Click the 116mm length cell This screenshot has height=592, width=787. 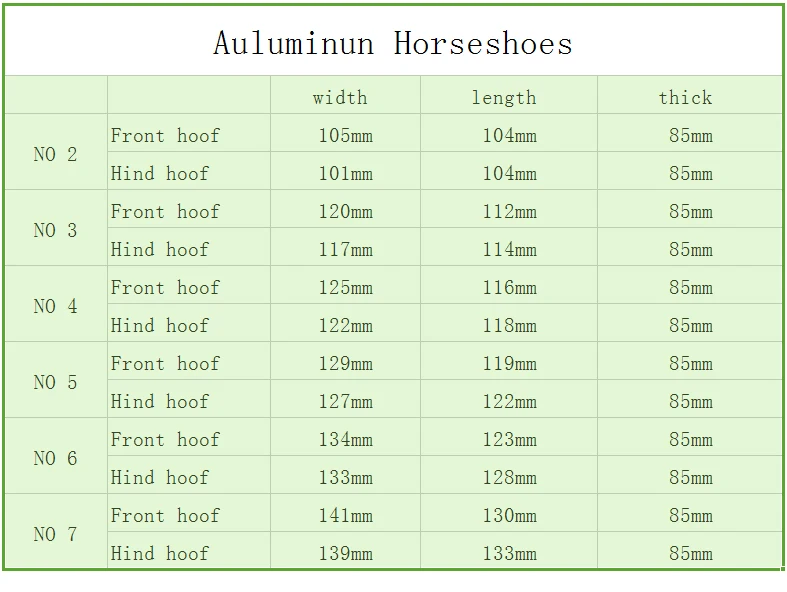tap(509, 285)
